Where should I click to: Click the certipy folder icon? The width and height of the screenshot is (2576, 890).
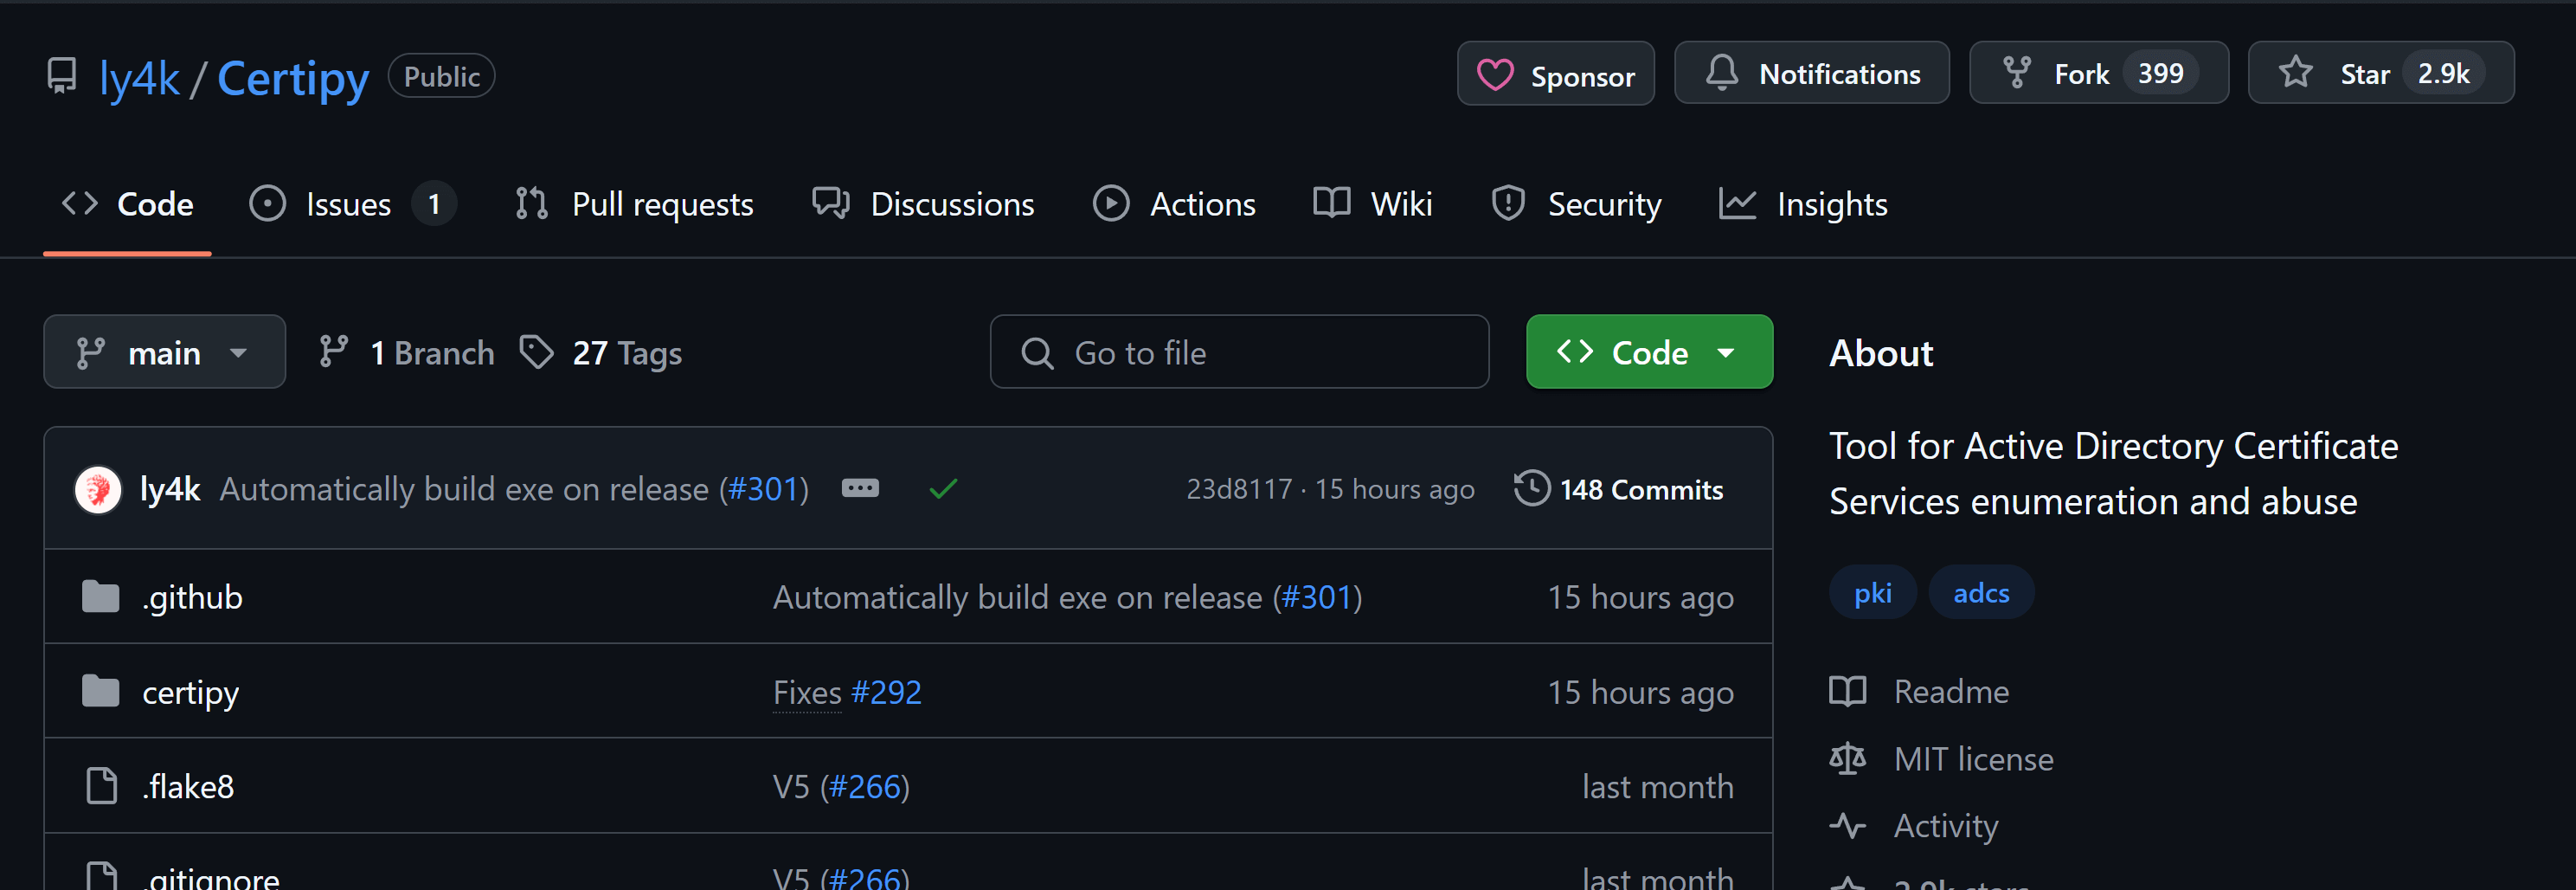tap(100, 691)
